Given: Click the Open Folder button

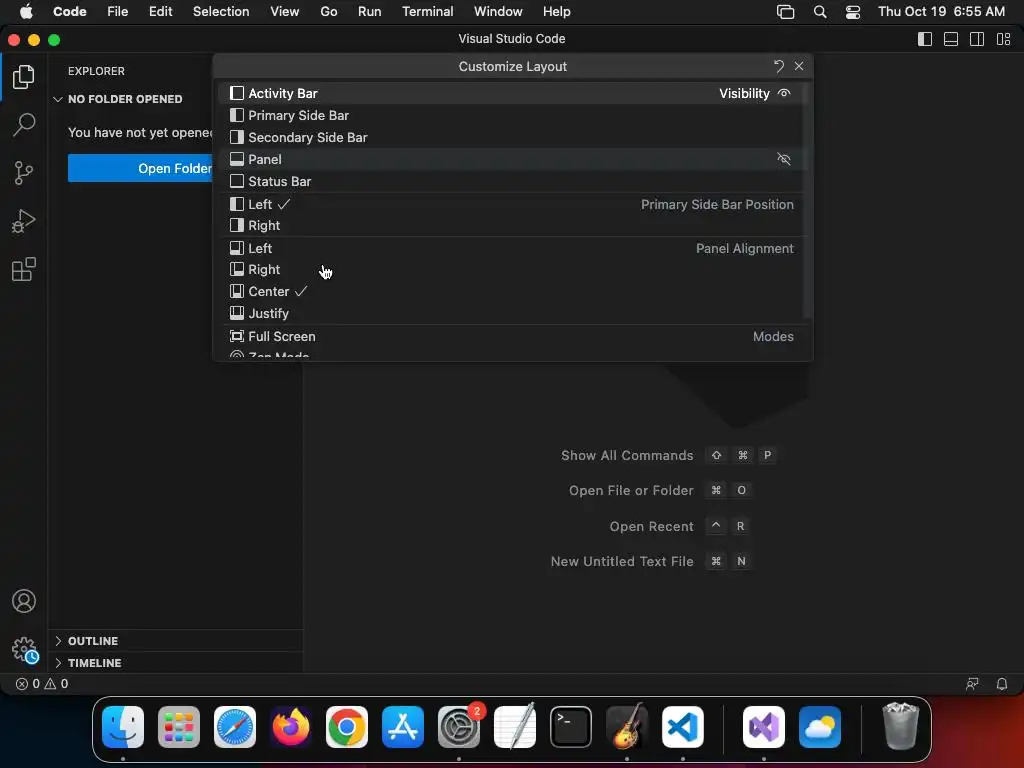Looking at the screenshot, I should click(140, 168).
